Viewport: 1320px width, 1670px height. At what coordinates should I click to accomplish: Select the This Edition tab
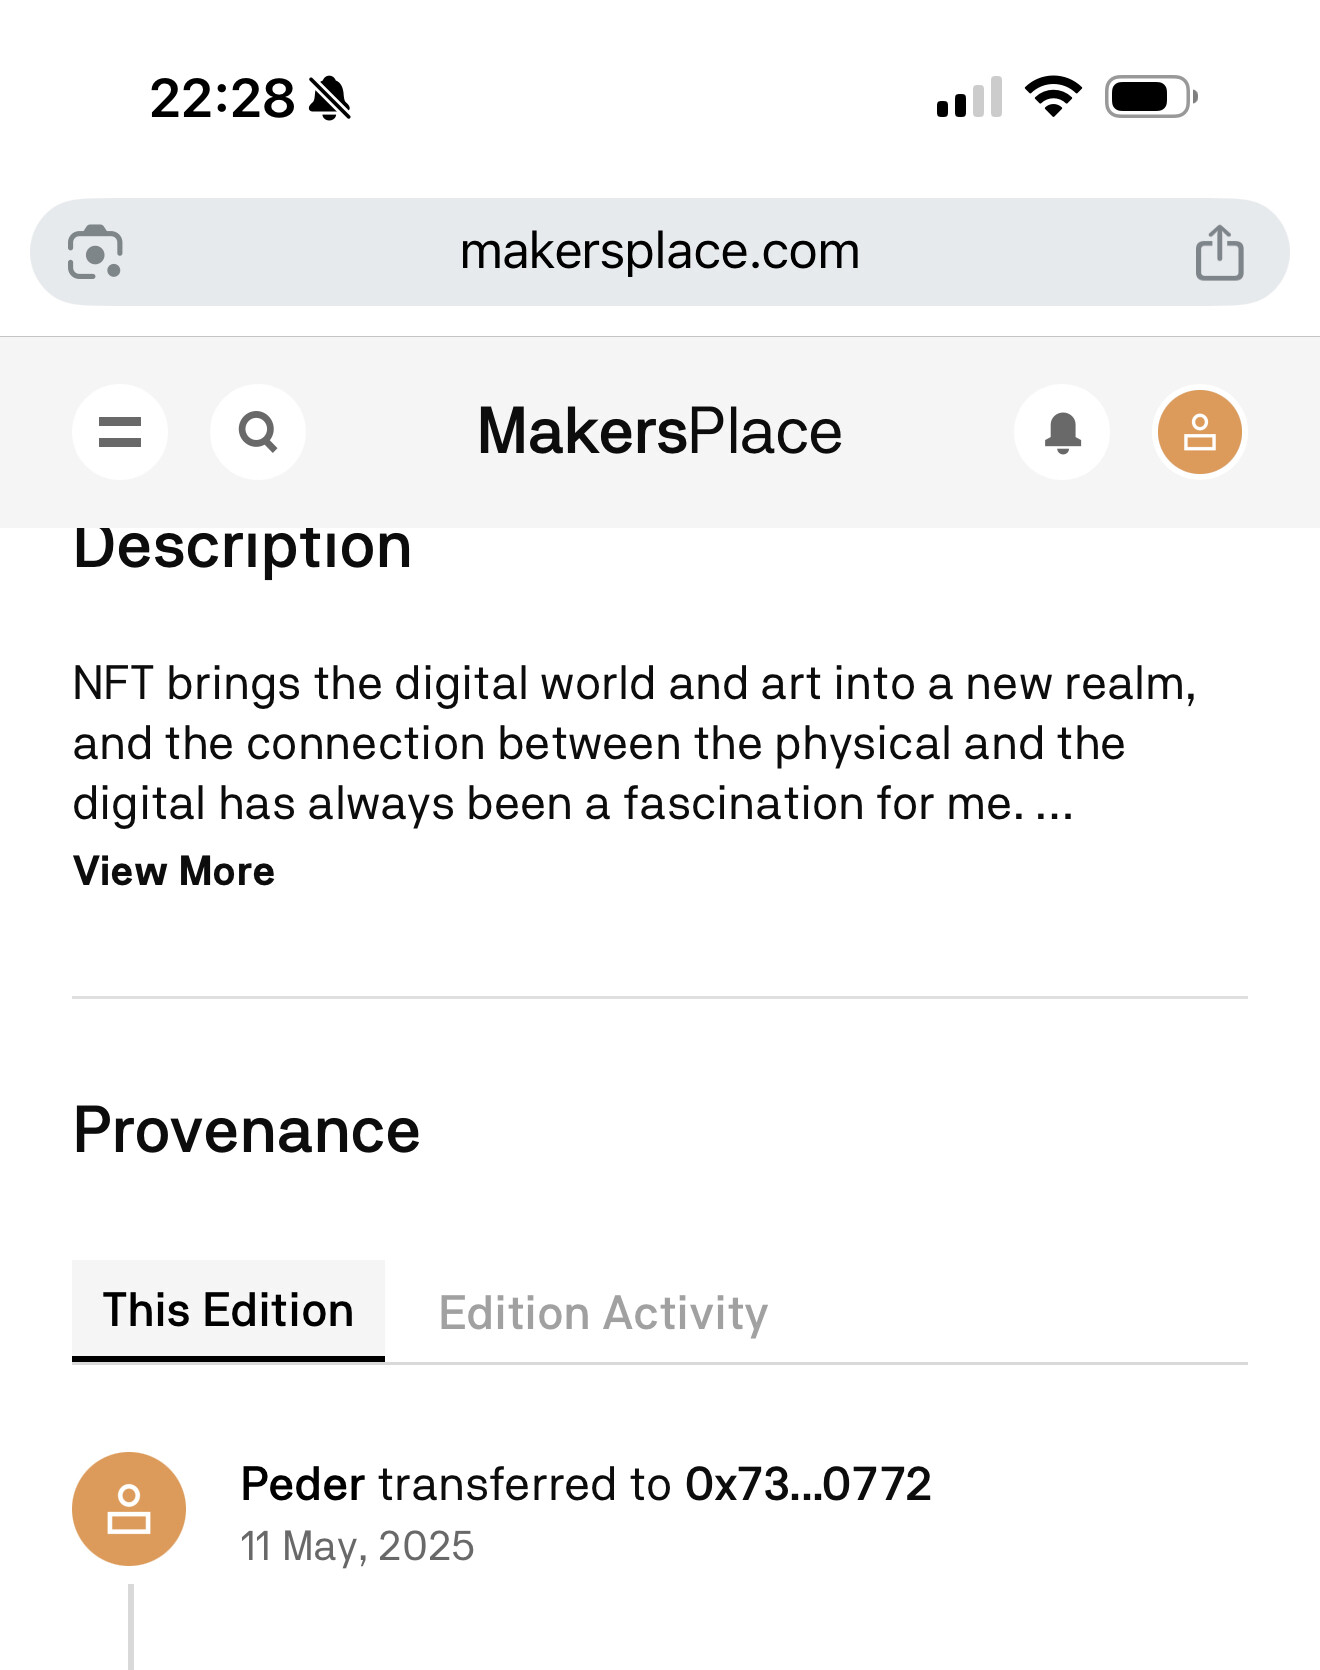pyautogui.click(x=228, y=1310)
